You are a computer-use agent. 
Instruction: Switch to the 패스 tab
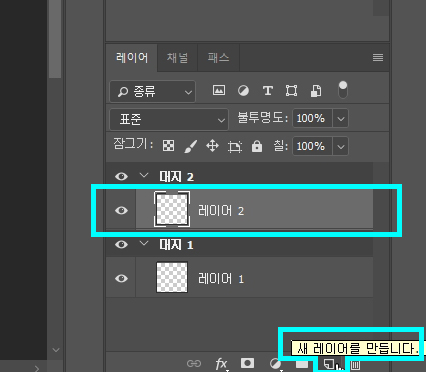tap(218, 58)
